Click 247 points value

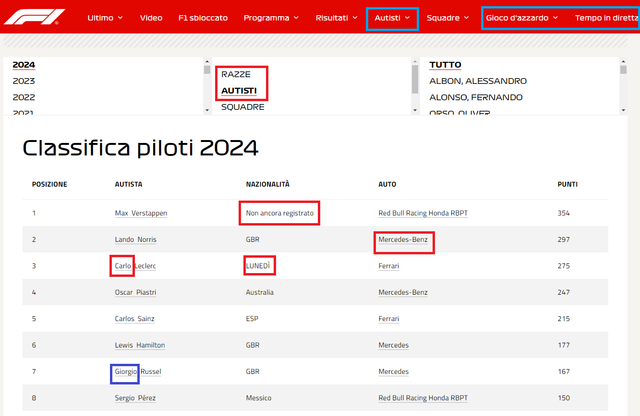click(x=564, y=292)
